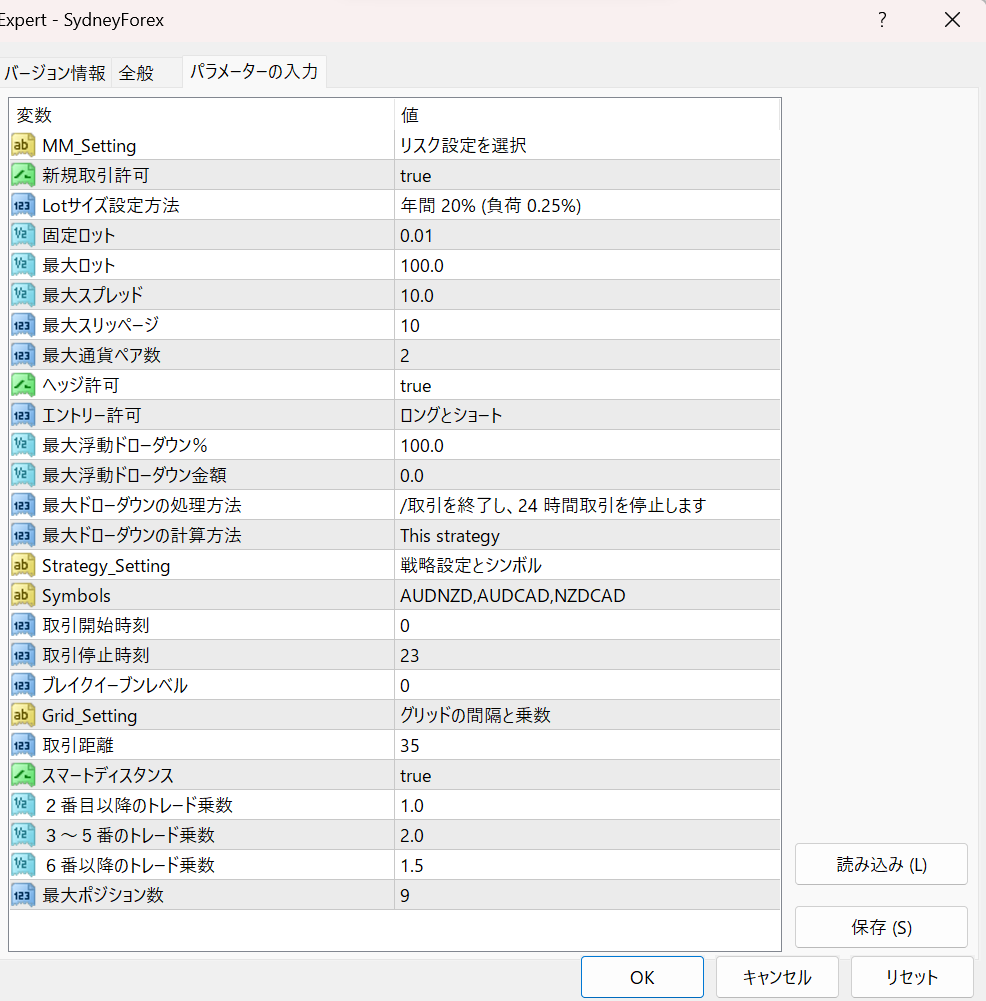Click the integer icon beside 取引距離
This screenshot has width=986, height=1001.
coord(22,745)
